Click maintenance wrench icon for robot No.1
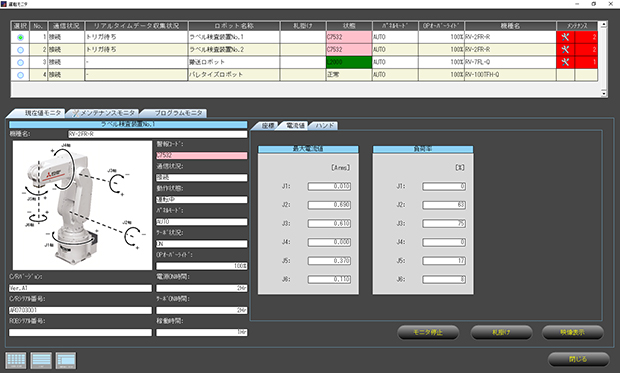 (x=565, y=37)
